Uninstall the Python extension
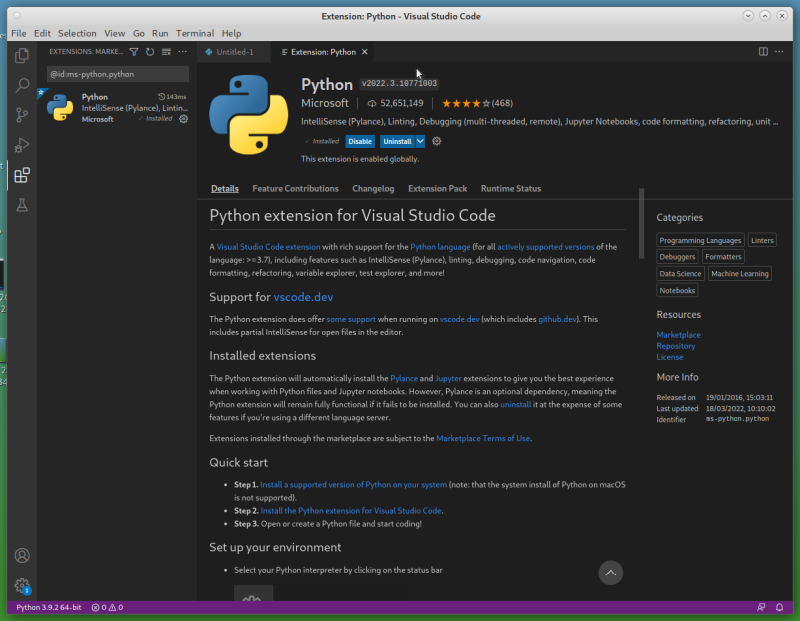This screenshot has height=621, width=800. click(397, 141)
